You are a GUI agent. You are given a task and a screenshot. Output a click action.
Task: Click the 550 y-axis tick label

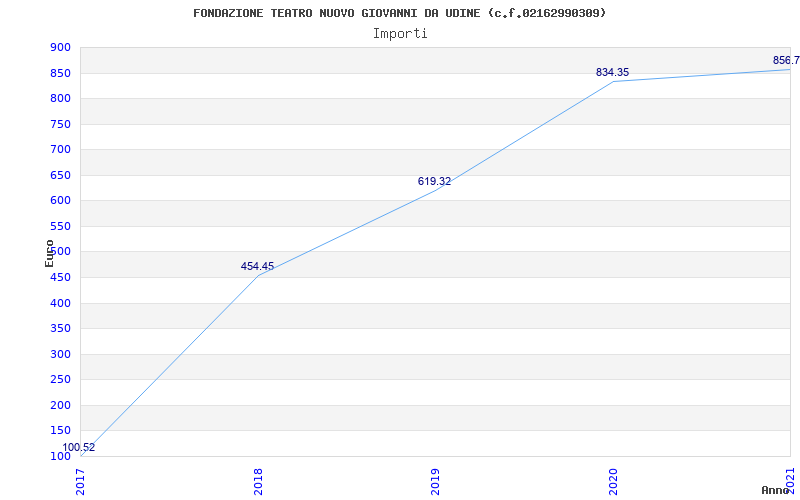click(60, 226)
